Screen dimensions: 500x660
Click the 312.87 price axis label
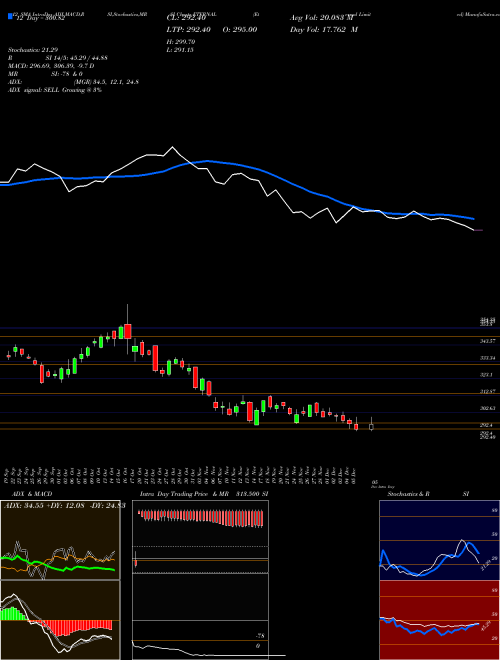click(x=487, y=391)
